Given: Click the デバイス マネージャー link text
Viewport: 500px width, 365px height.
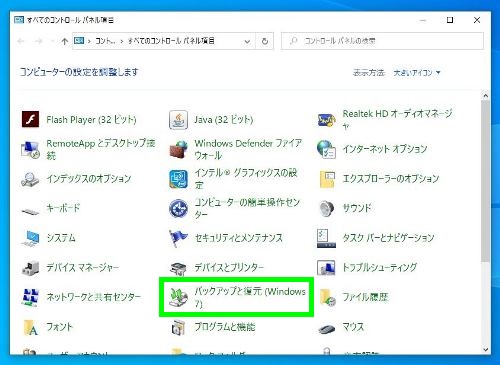Looking at the screenshot, I should (x=82, y=267).
